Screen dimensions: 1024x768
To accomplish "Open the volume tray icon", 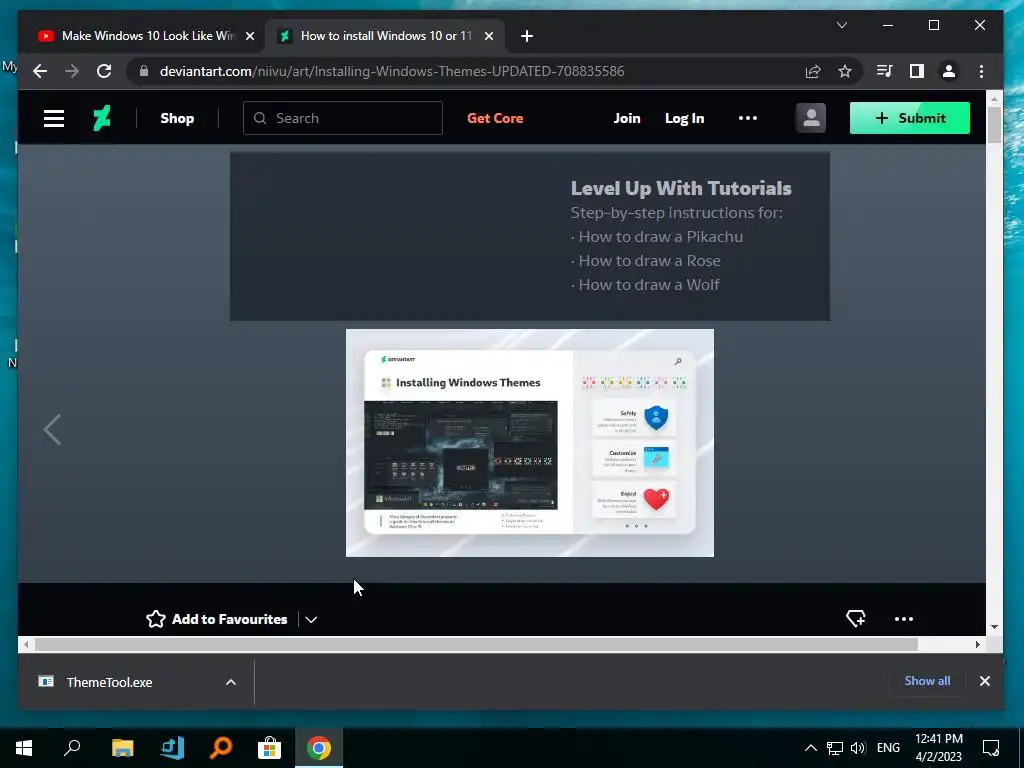I will point(858,748).
